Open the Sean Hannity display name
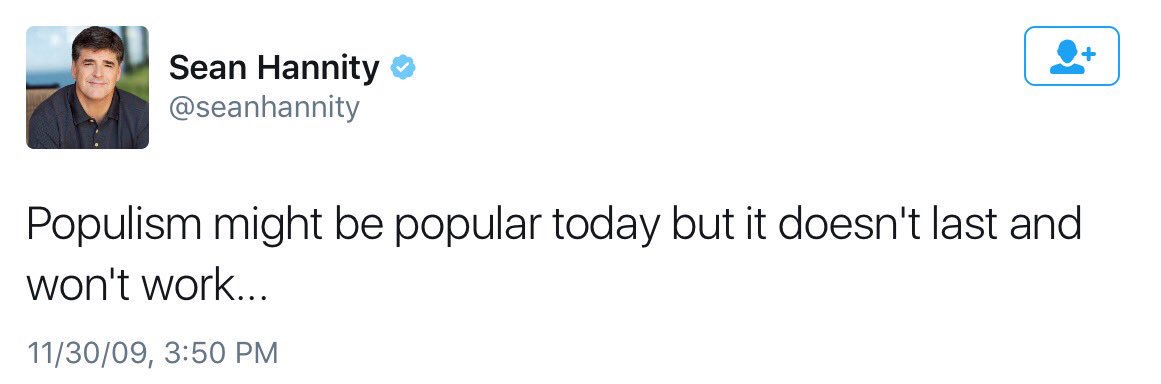 coord(274,68)
